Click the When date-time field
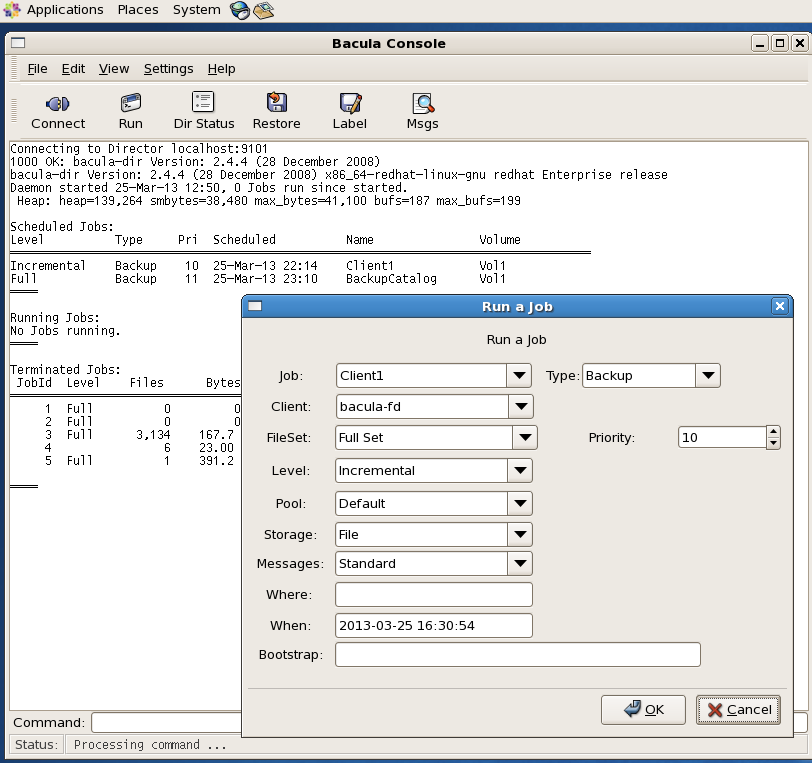The image size is (812, 763). coord(434,626)
